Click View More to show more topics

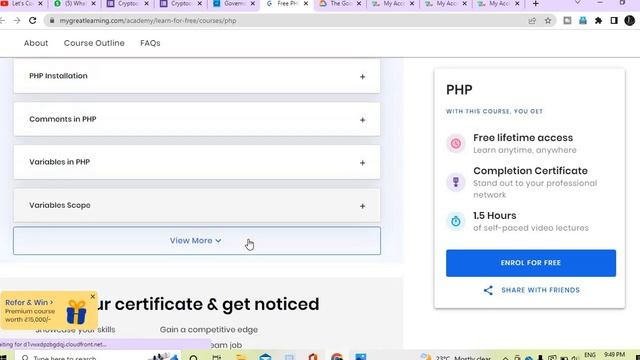click(x=196, y=241)
